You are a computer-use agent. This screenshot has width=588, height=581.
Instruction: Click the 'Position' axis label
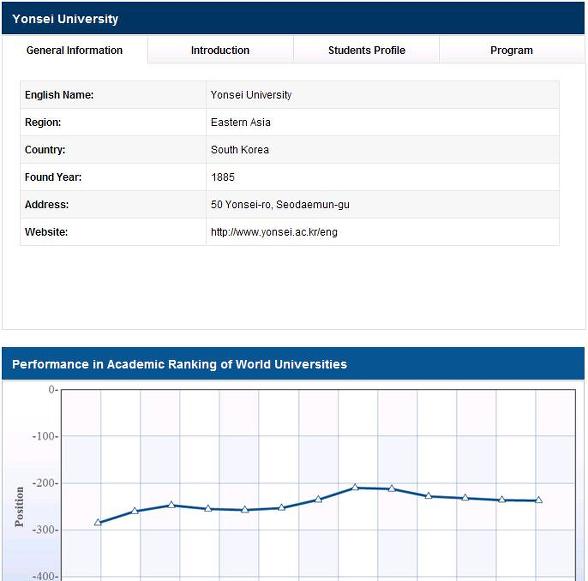click(19, 506)
